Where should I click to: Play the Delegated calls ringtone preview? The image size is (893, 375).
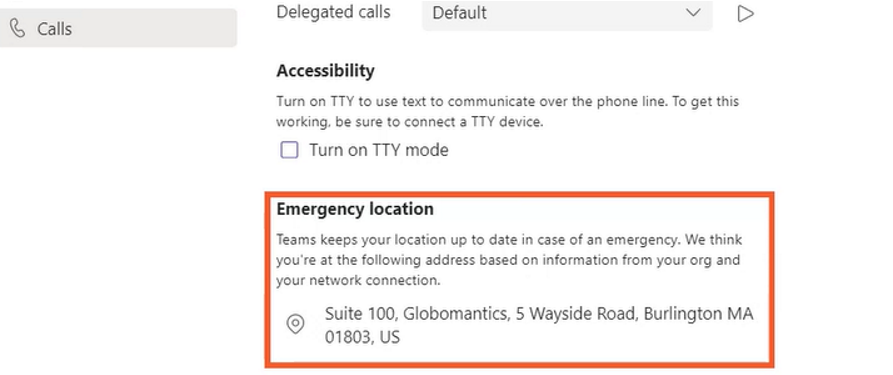(x=745, y=13)
